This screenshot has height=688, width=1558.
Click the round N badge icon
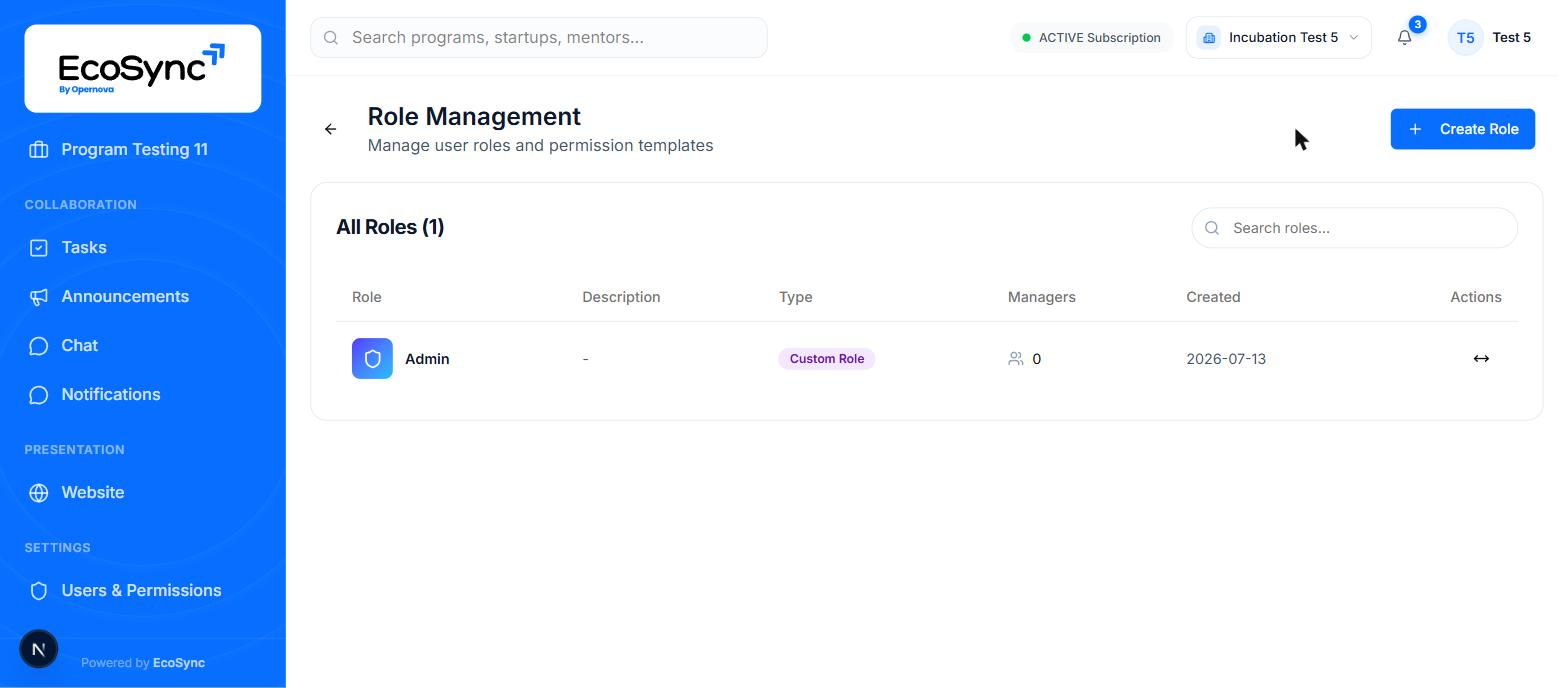pos(39,649)
